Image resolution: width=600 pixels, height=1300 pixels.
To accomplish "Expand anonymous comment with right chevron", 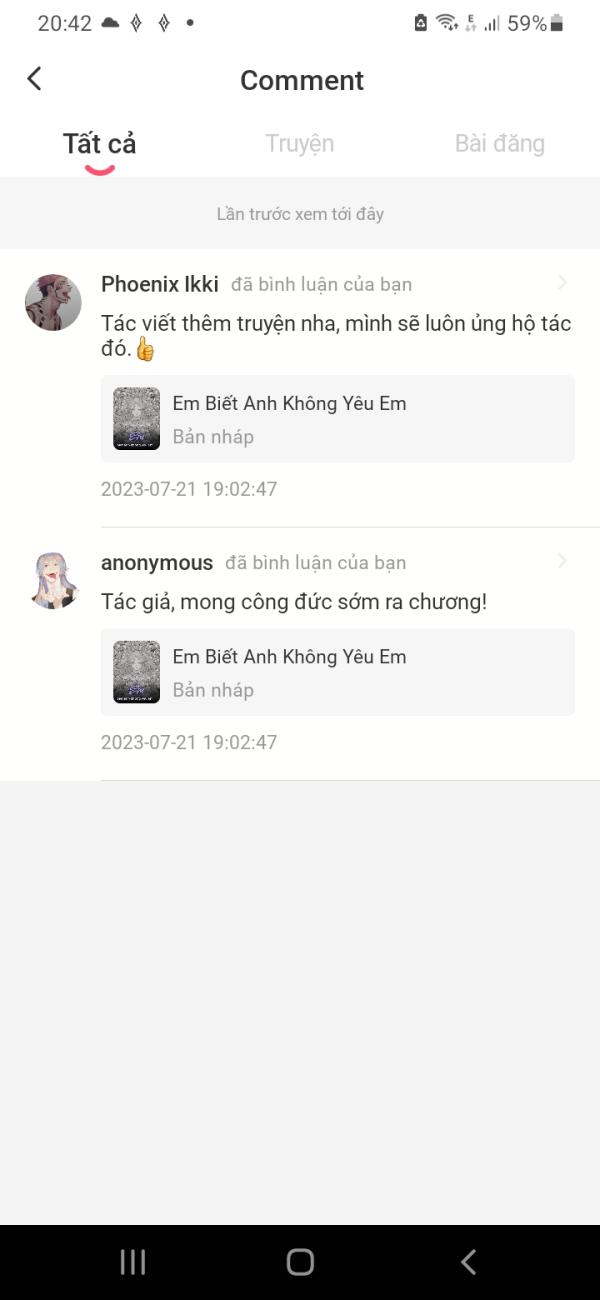I will (562, 561).
